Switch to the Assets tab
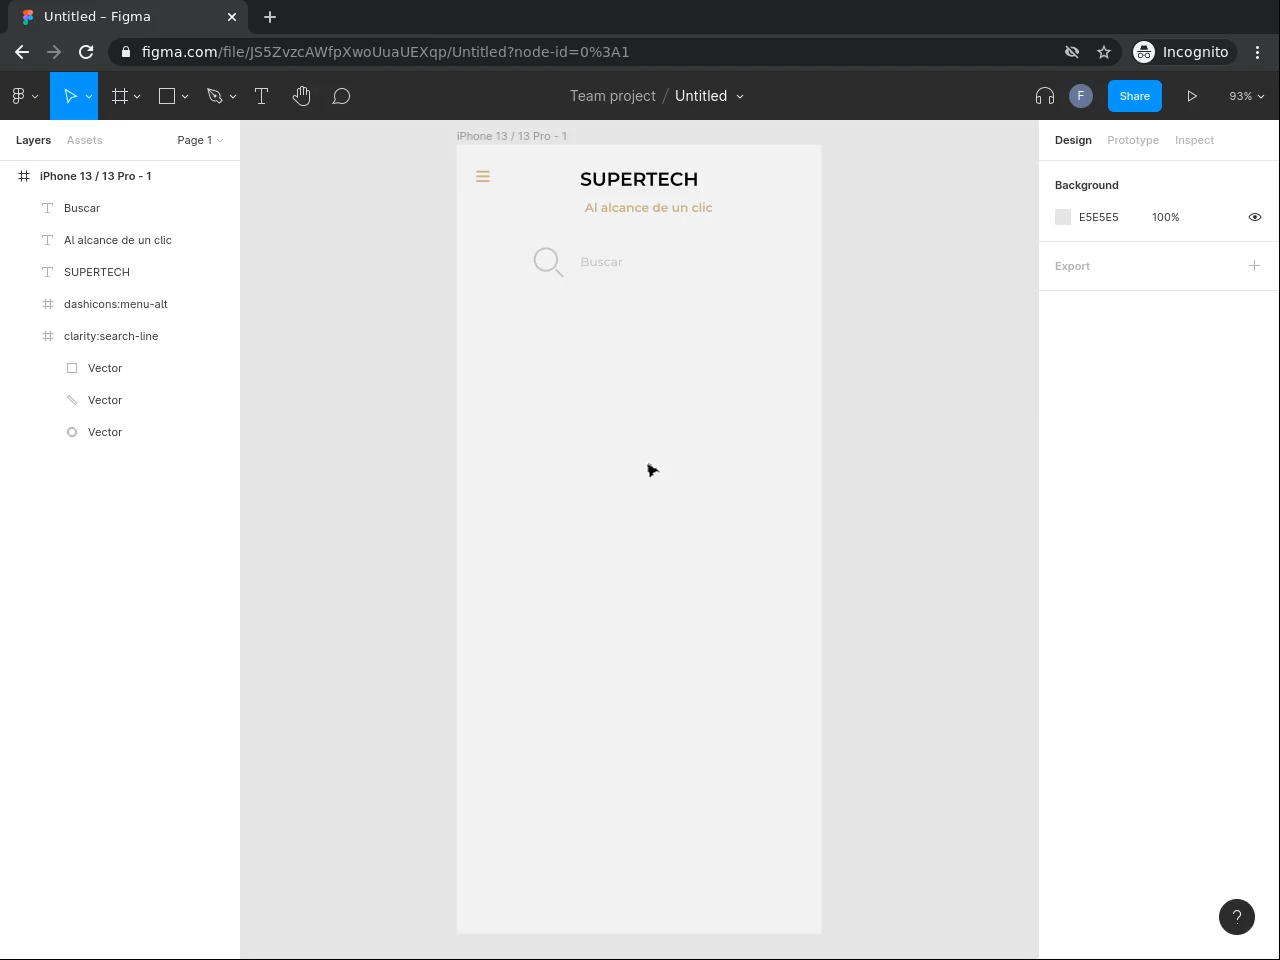 pyautogui.click(x=85, y=140)
